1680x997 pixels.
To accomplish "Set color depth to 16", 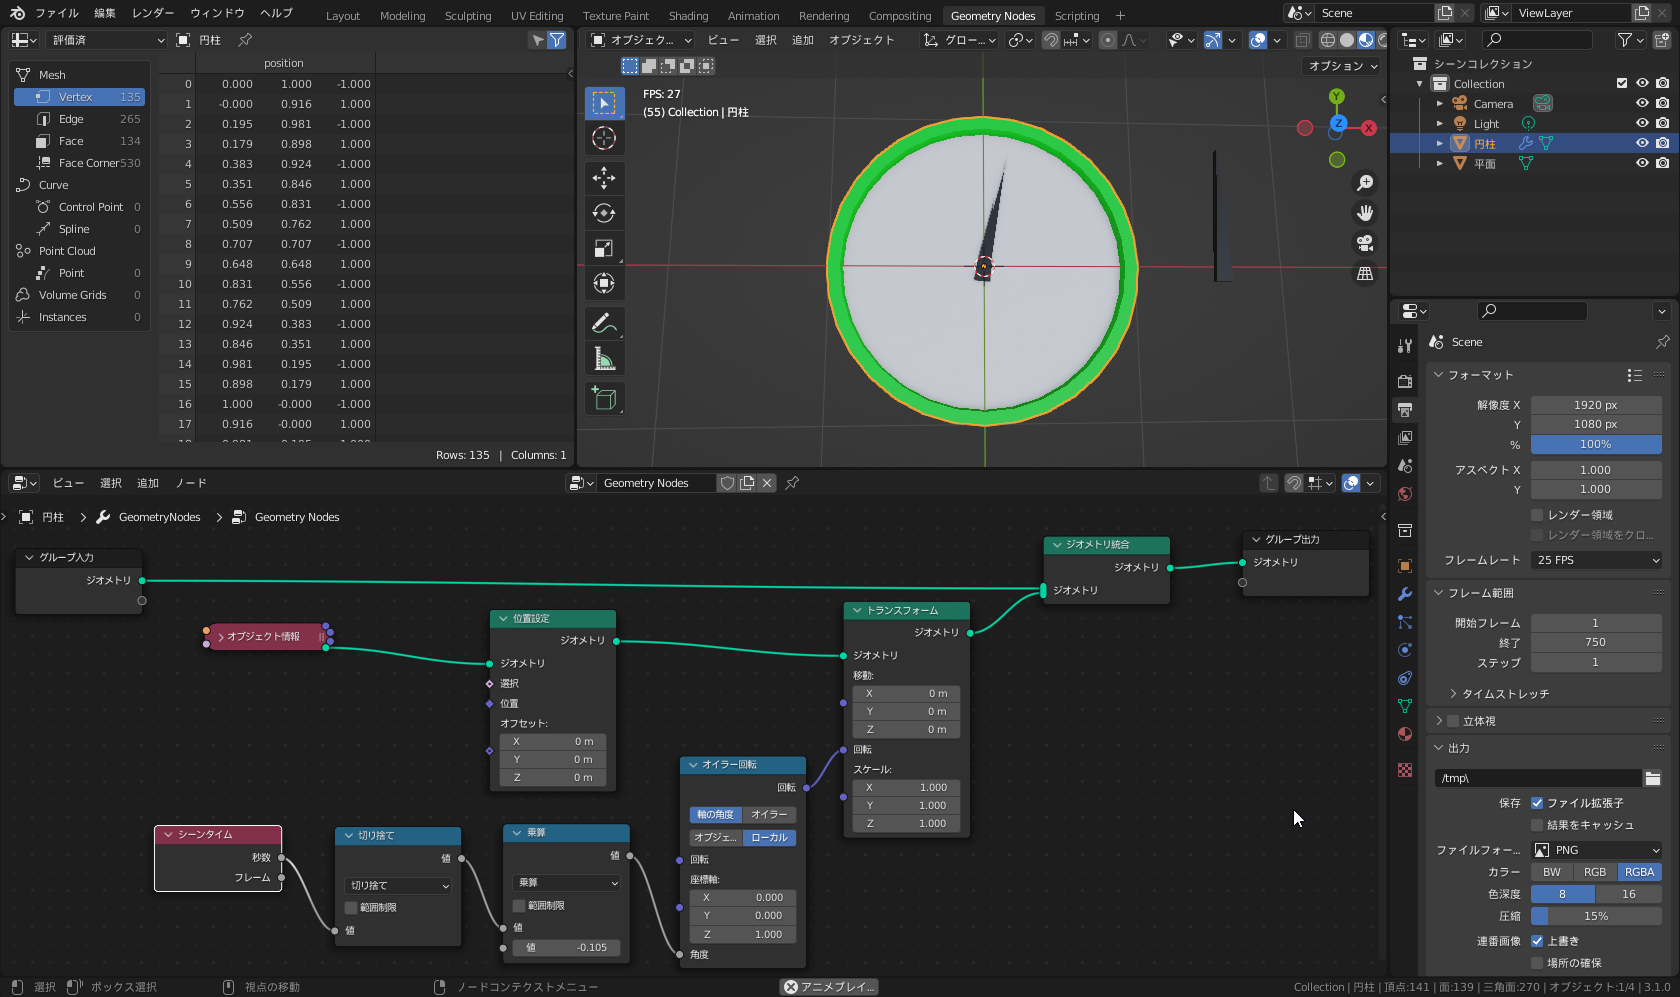I will (1629, 894).
